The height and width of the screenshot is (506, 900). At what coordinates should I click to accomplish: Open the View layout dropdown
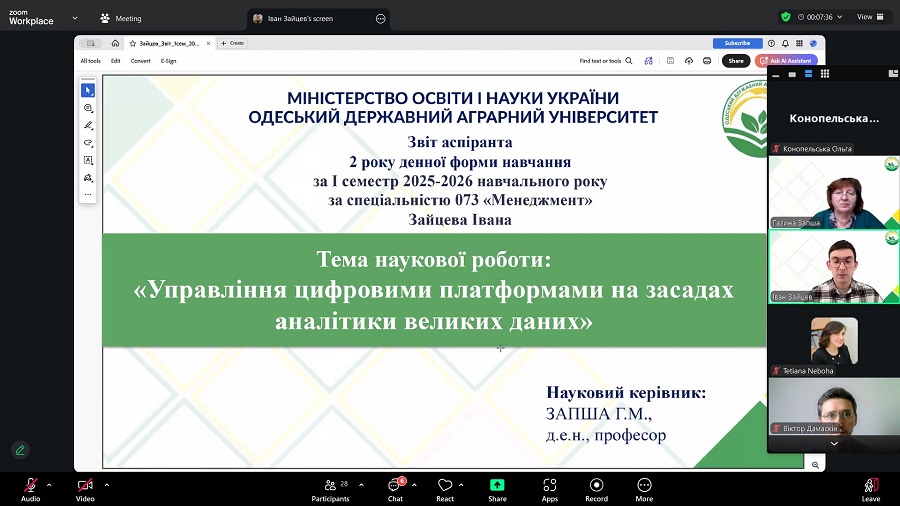[870, 17]
